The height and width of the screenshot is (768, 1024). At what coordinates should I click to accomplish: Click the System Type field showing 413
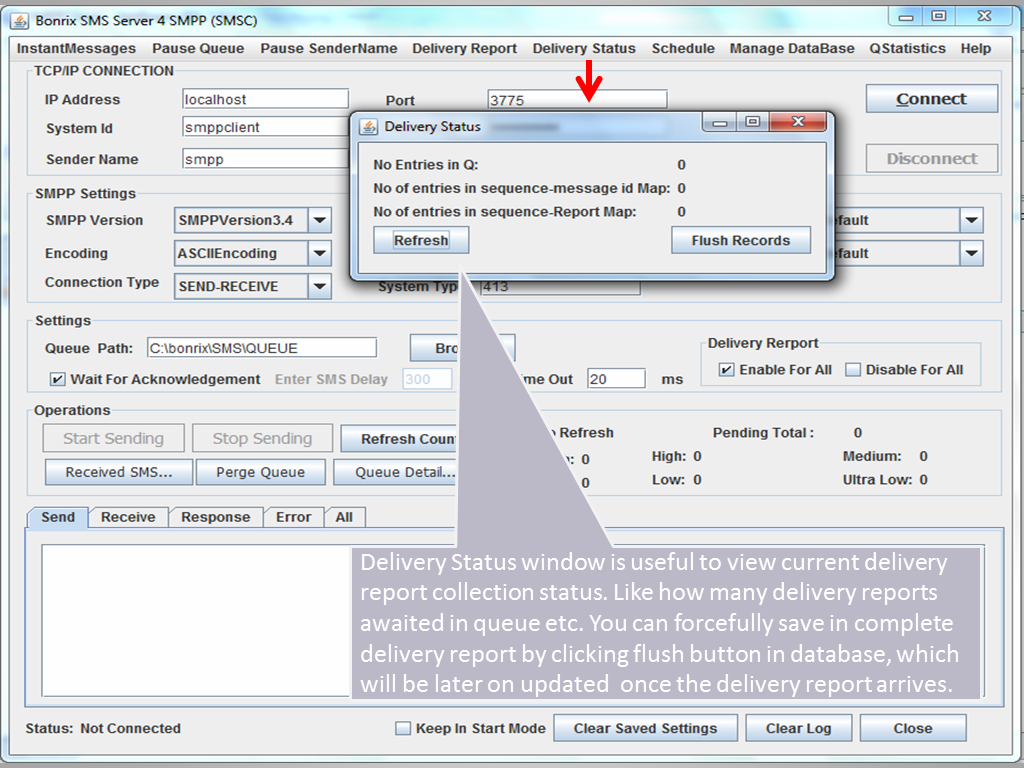click(x=560, y=287)
